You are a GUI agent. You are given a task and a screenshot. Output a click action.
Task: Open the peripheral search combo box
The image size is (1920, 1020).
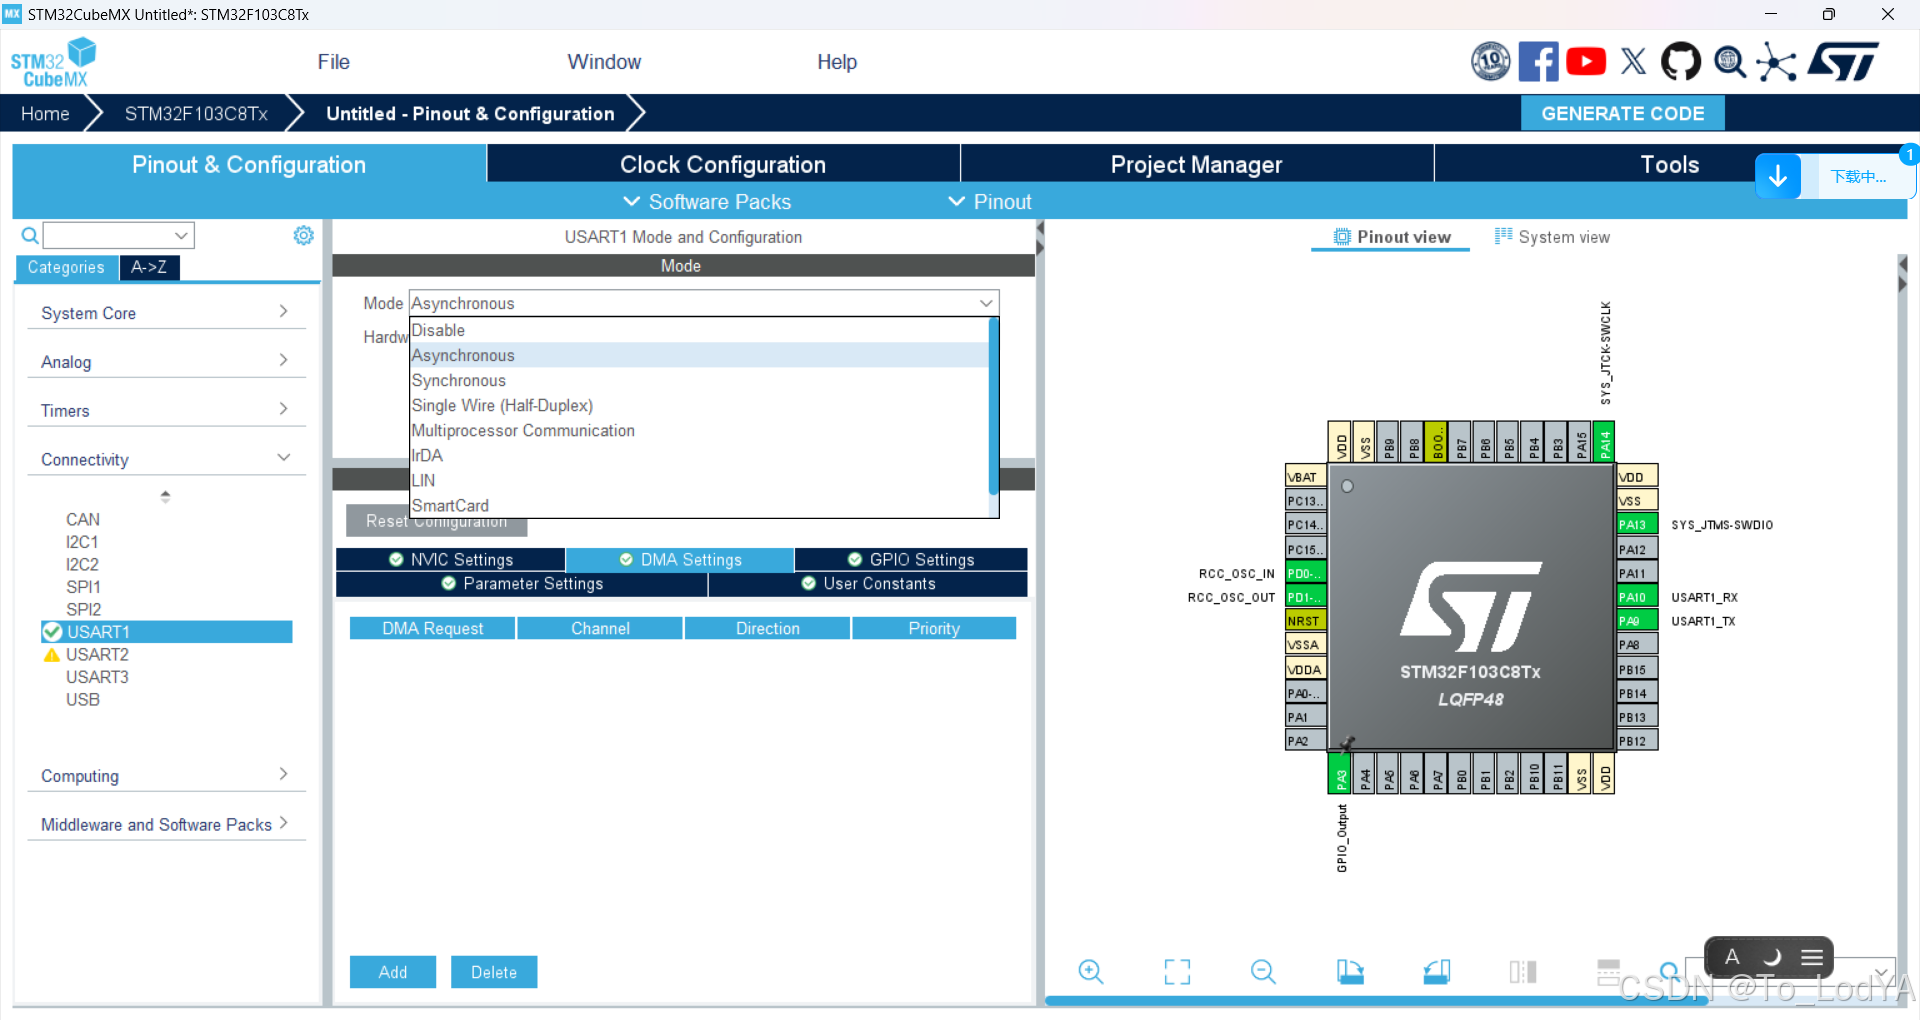[118, 235]
